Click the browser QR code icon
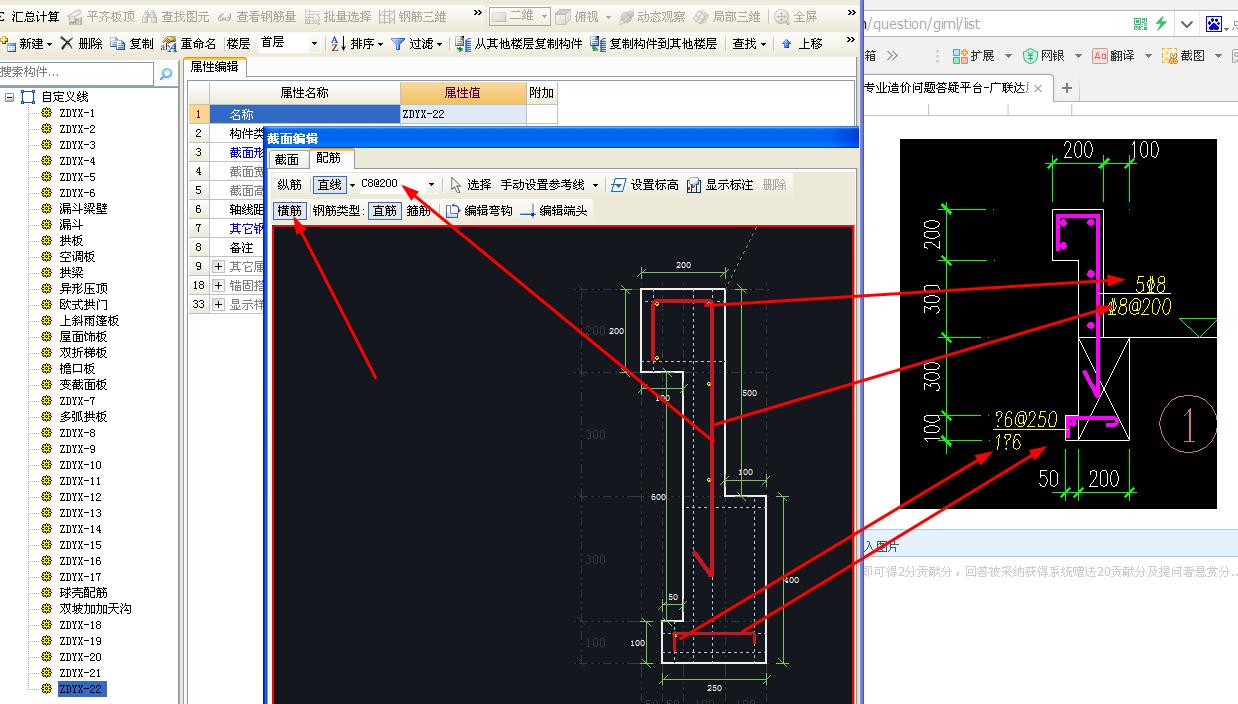The height and width of the screenshot is (704, 1238). point(1141,24)
